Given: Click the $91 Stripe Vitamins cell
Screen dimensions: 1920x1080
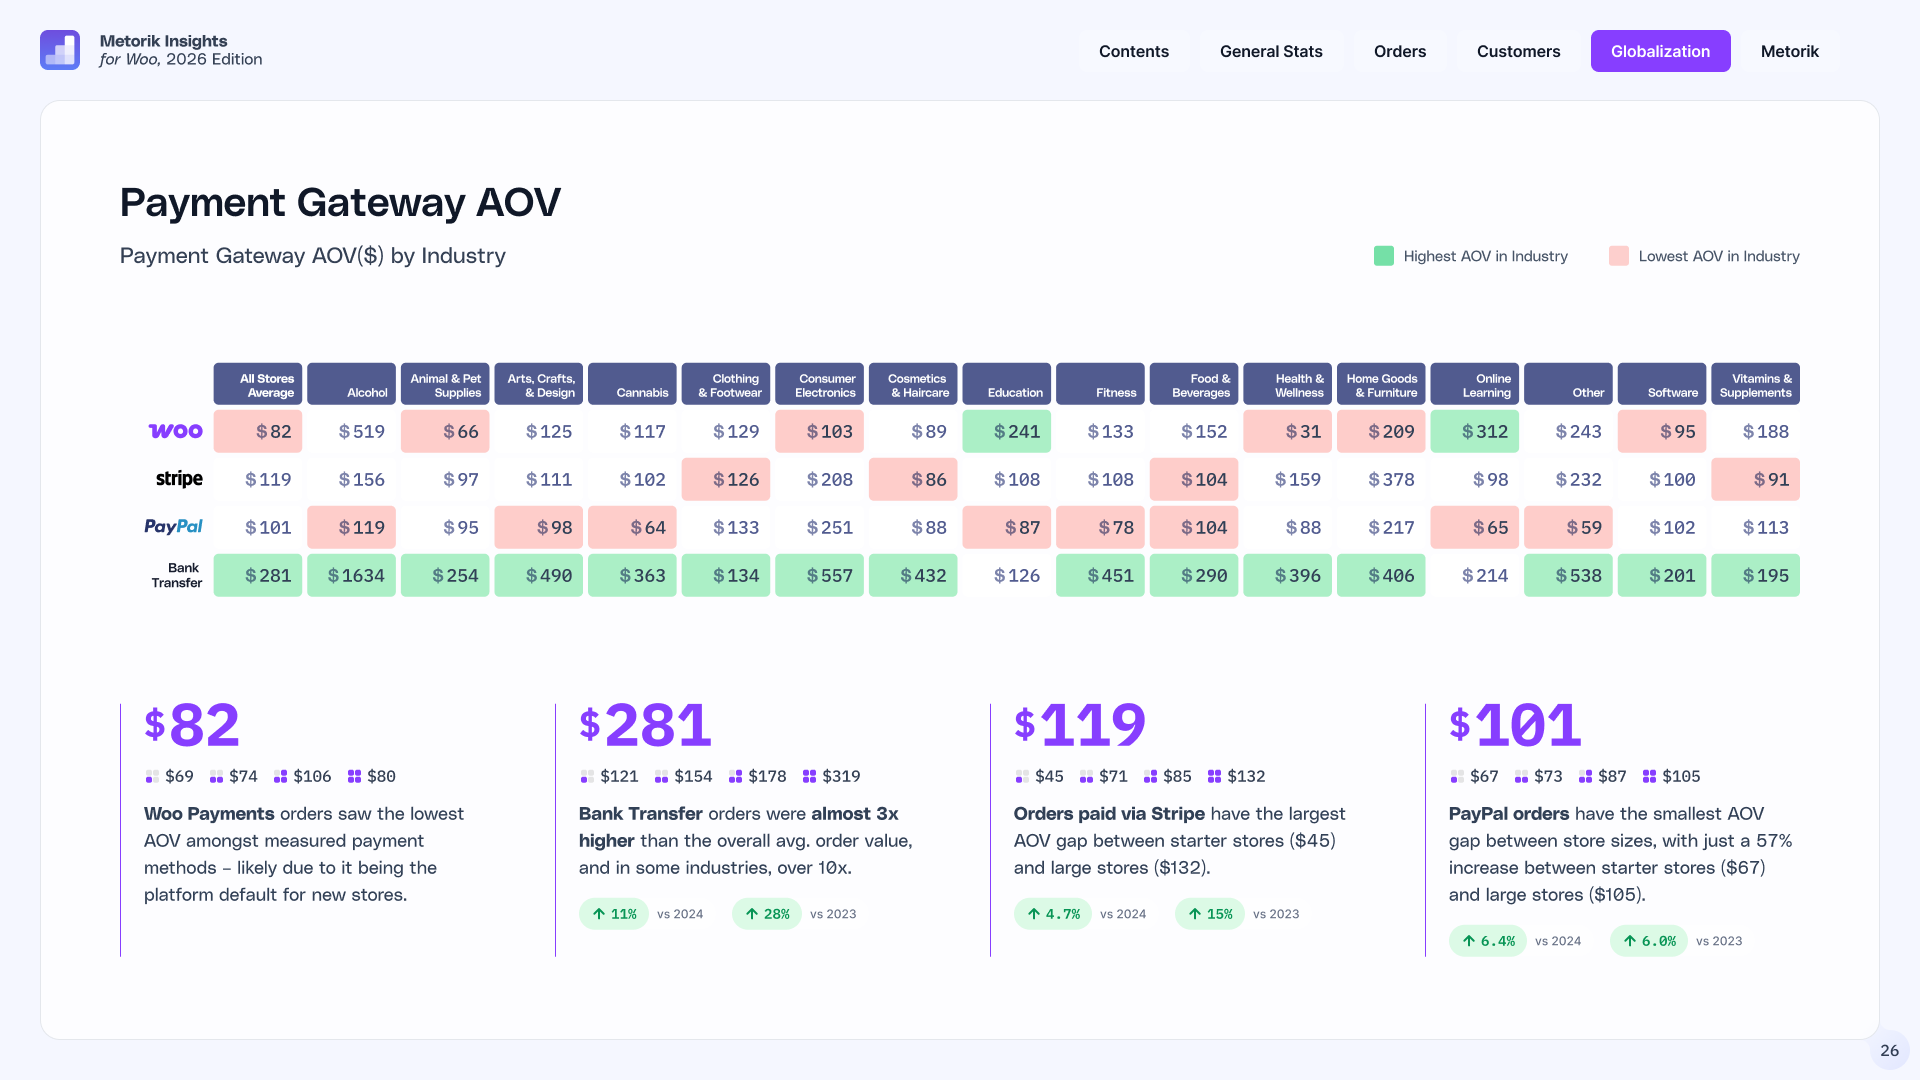Looking at the screenshot, I should (1756, 479).
